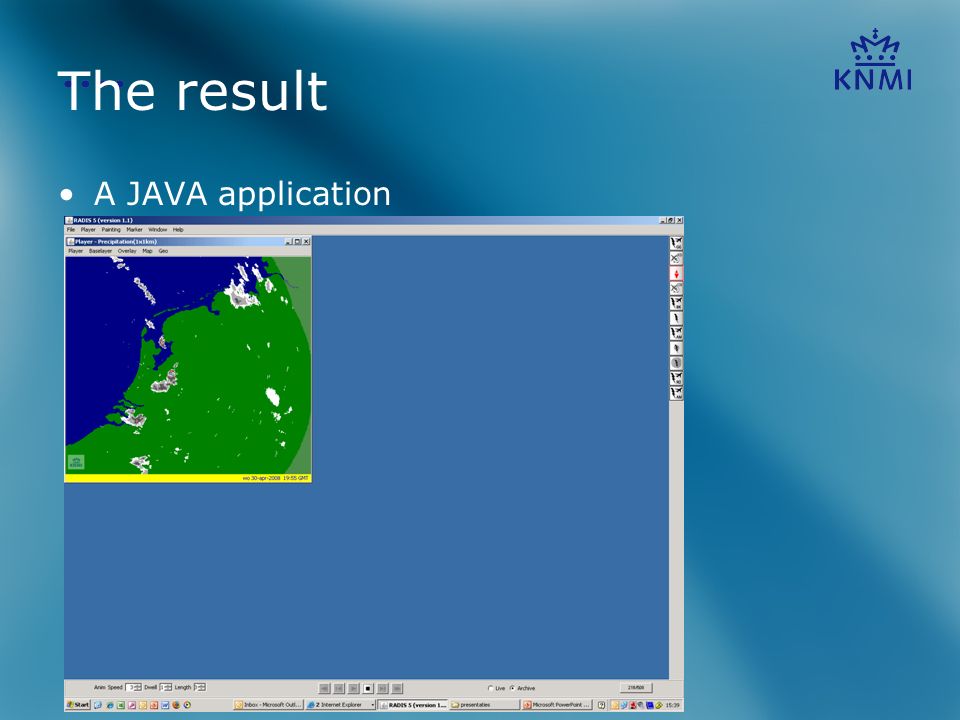Step one frame forward right of Stop
This screenshot has height=720, width=960.
click(383, 688)
